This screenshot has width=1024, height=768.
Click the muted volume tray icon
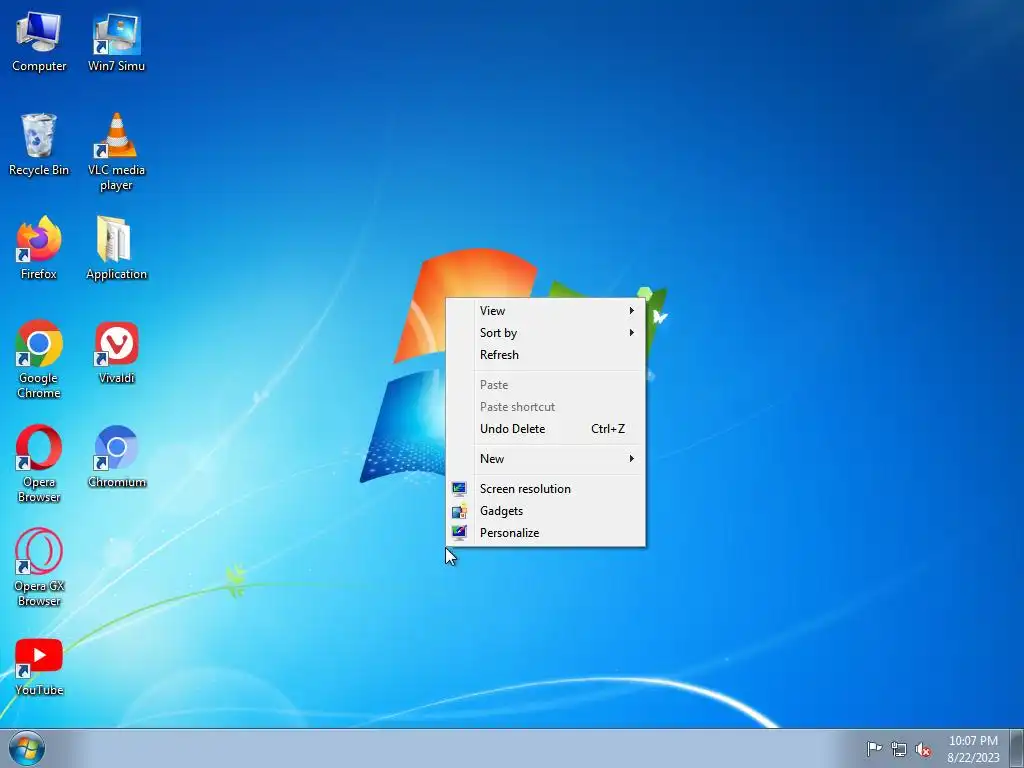click(923, 749)
